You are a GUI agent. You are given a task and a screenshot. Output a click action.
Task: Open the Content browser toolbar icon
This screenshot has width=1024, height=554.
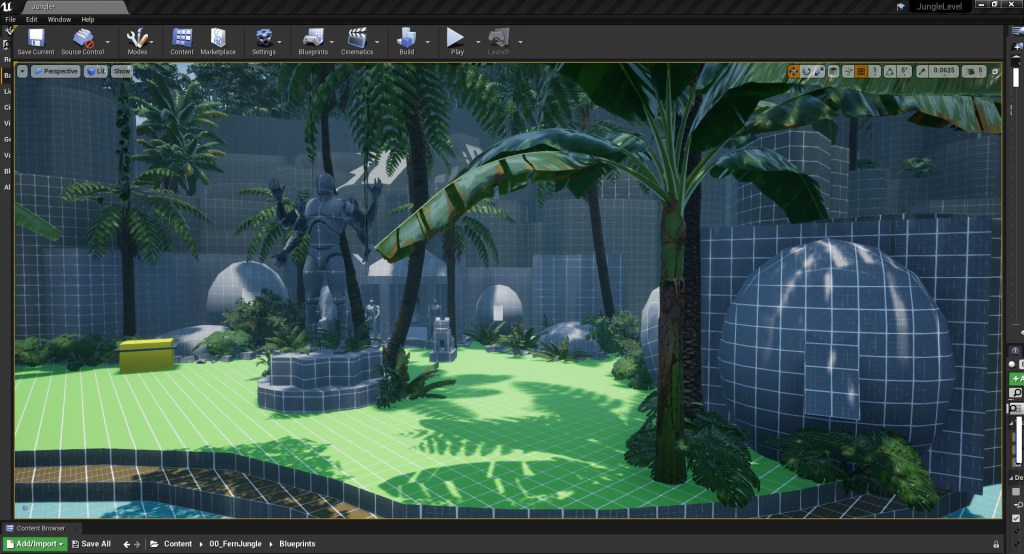point(181,39)
